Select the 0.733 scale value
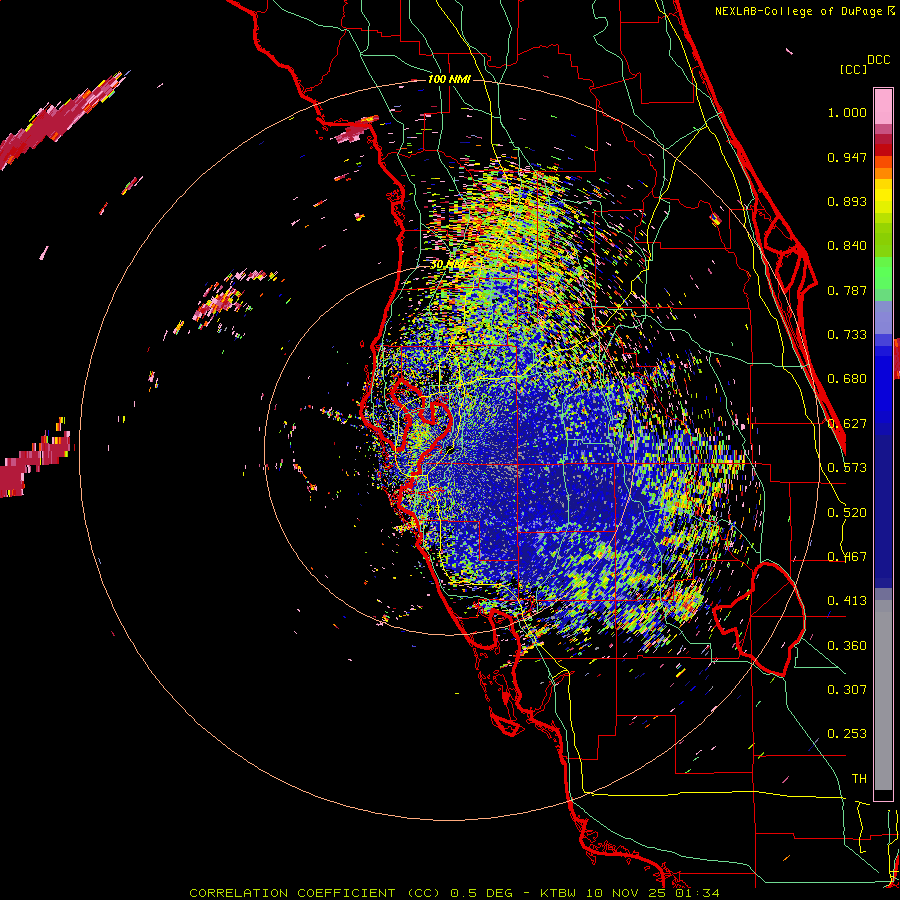Screen dimensions: 900x900 (x=847, y=335)
